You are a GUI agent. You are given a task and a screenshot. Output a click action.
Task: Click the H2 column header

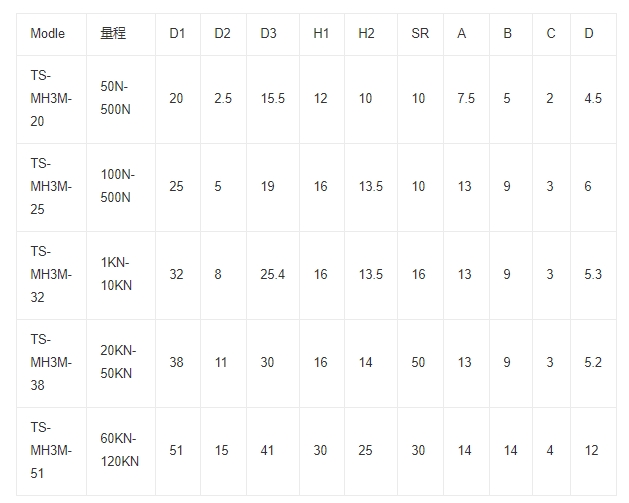[366, 34]
